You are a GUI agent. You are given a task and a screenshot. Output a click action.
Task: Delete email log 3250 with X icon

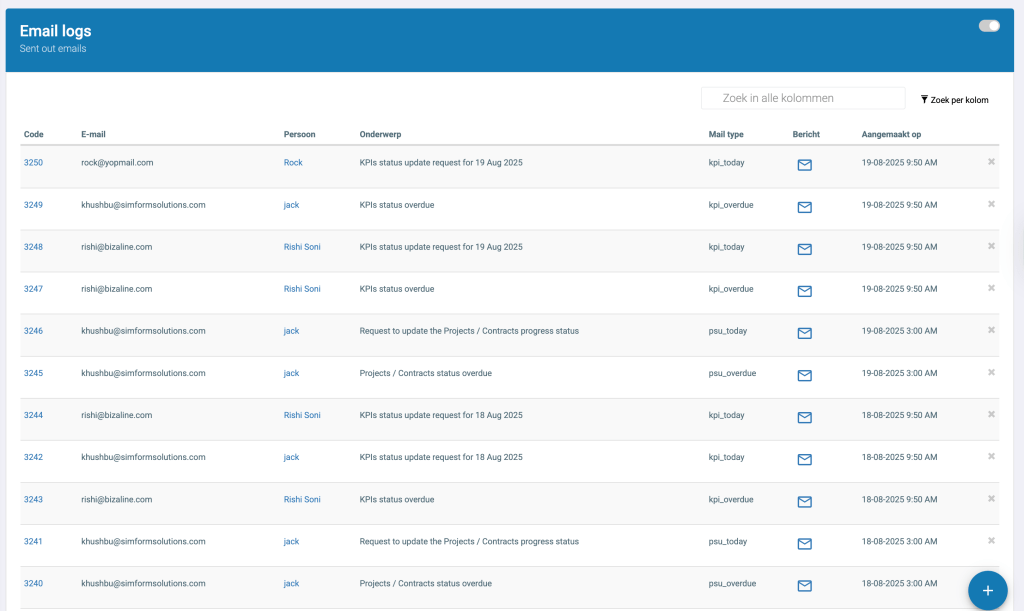pos(991,162)
